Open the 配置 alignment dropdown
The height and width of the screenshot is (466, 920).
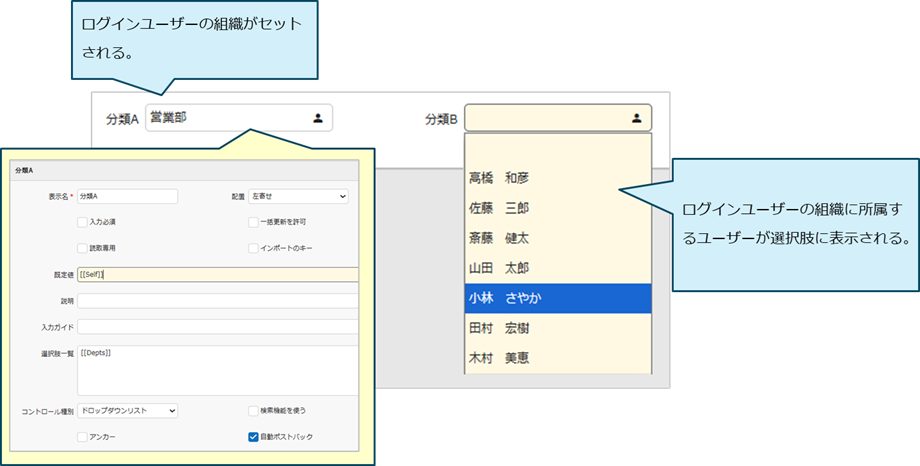pos(297,197)
